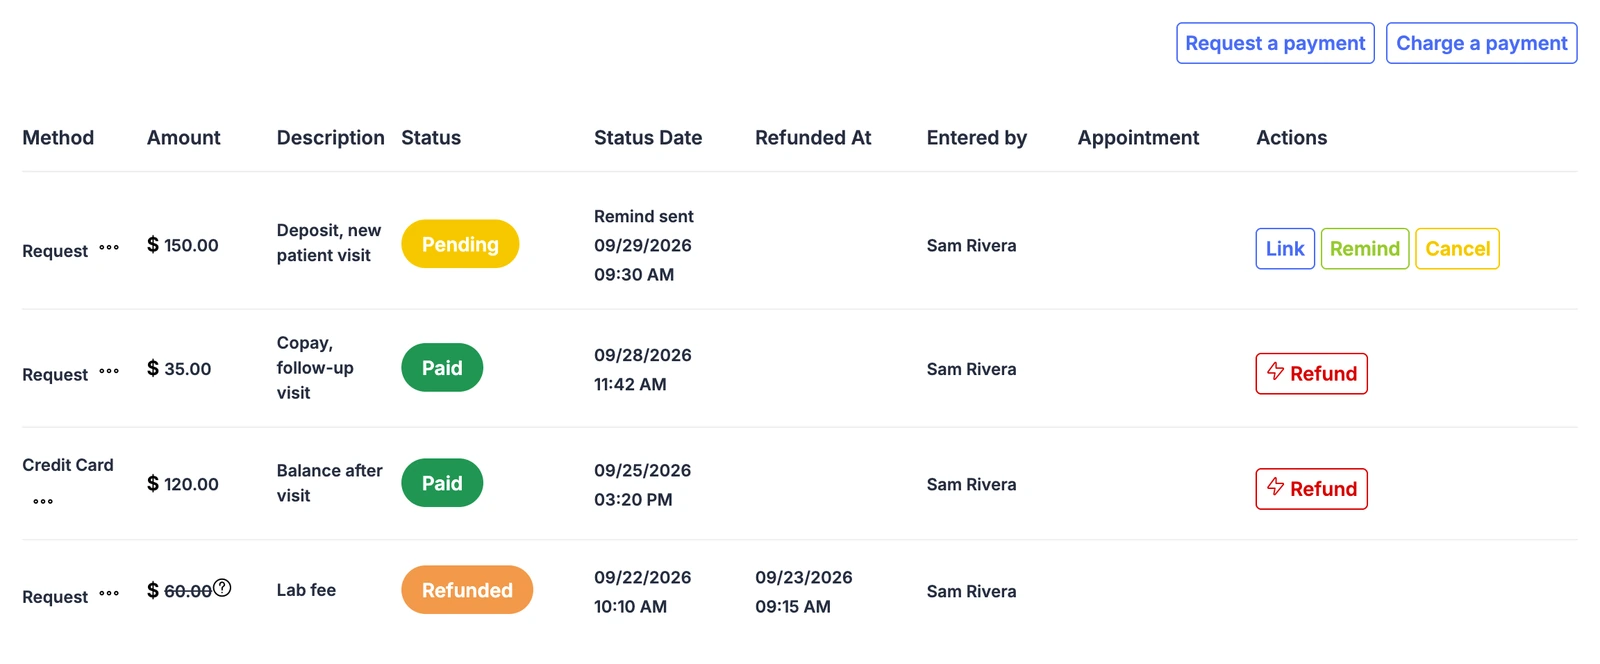Refund the $35.00 copay payment
Viewport: 1600px width, 664px height.
[x=1311, y=374]
